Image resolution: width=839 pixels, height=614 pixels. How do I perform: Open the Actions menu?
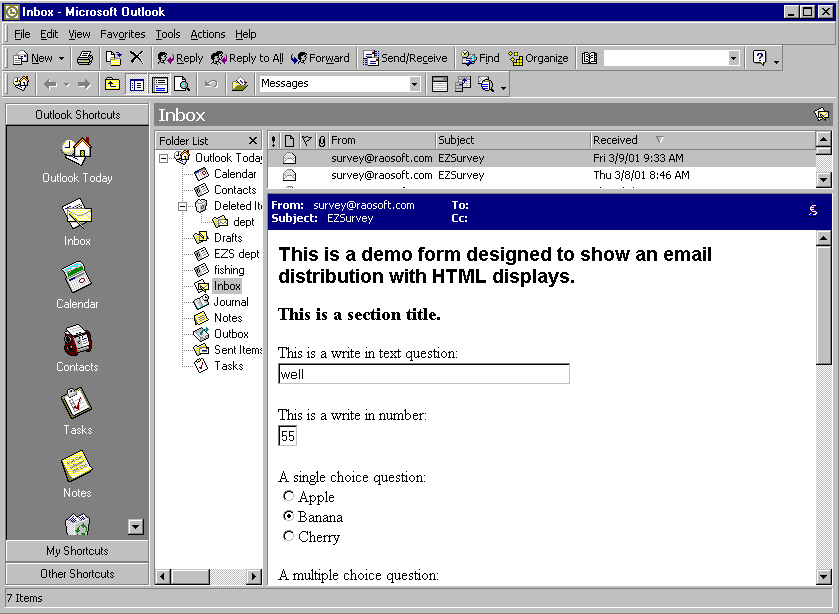coord(208,34)
